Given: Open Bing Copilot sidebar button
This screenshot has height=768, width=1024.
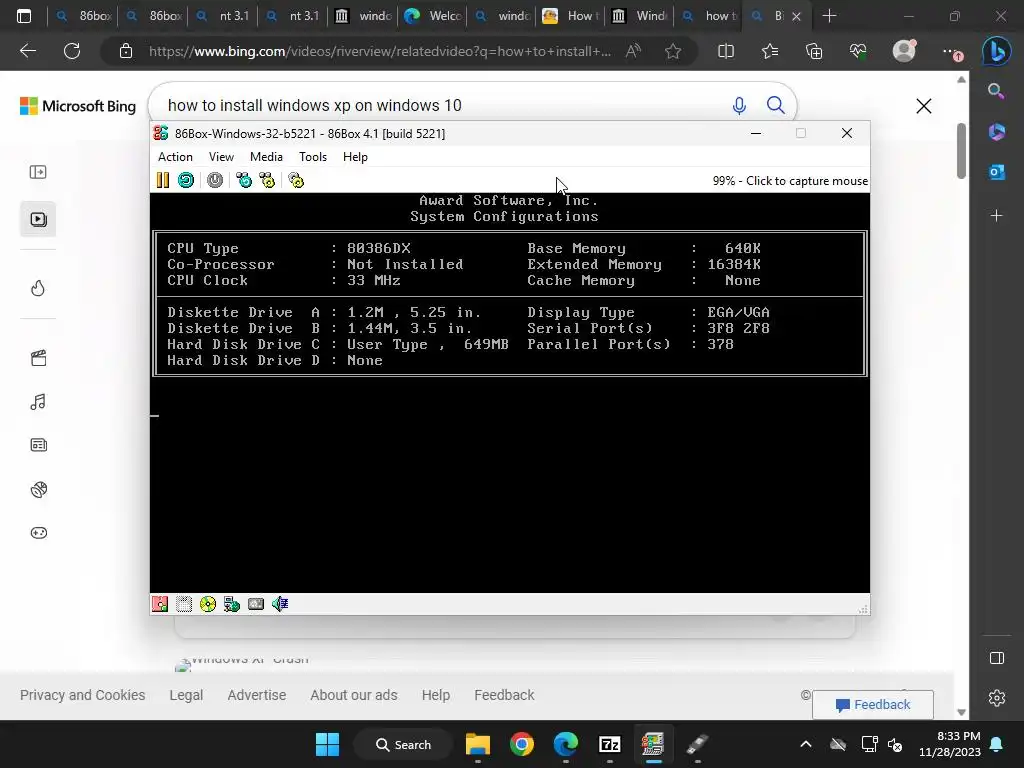Looking at the screenshot, I should point(997,51).
